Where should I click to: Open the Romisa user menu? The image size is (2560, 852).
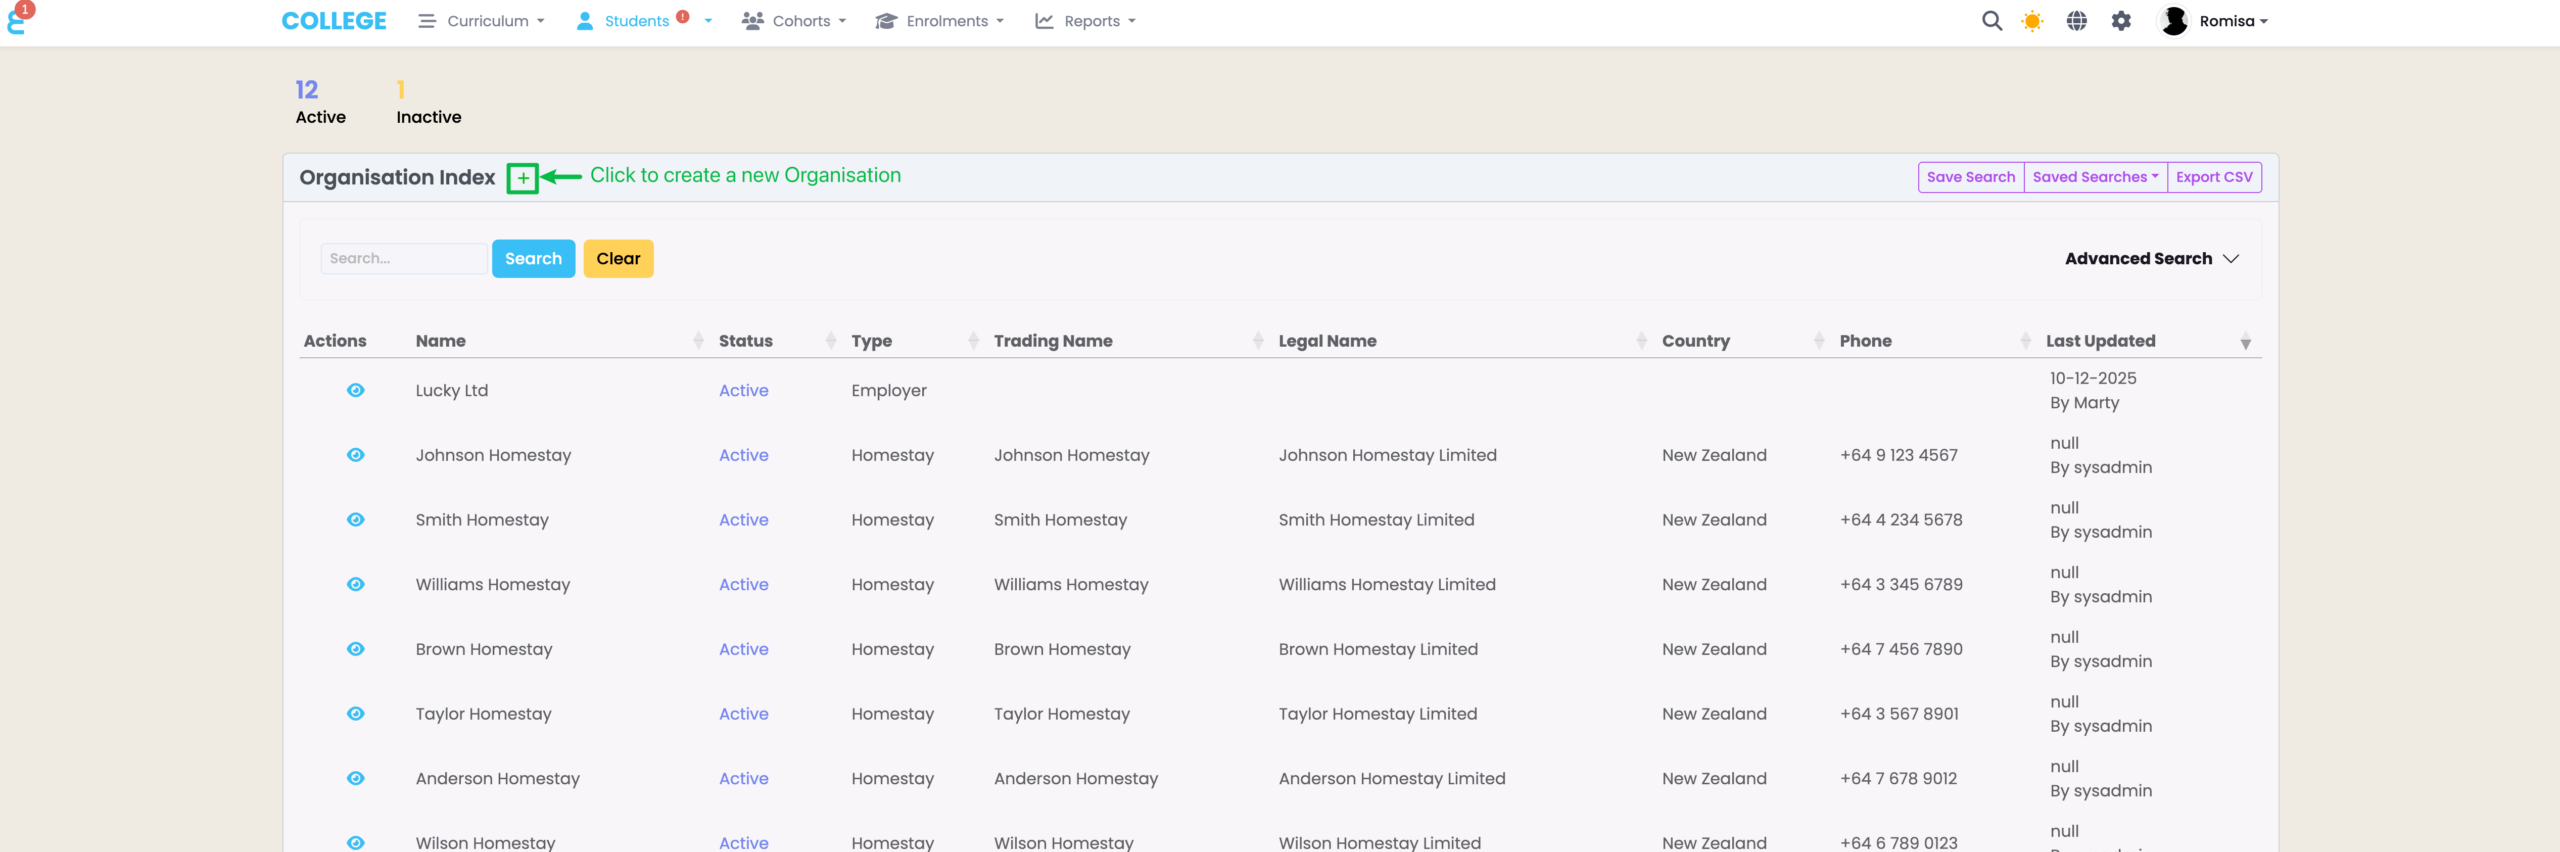[x=2214, y=21]
